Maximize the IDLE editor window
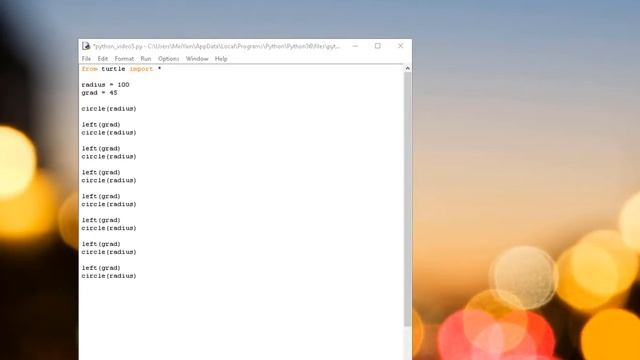Viewport: 640px width, 360px height. [378, 46]
